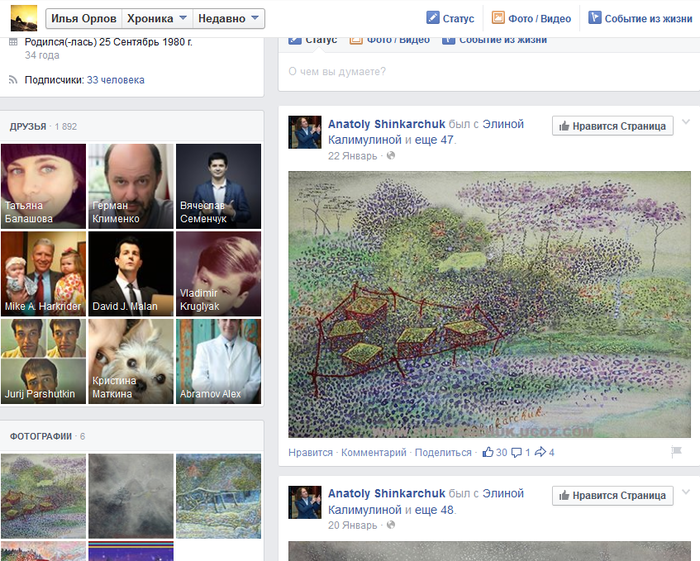Click the birthday calendar icon beside Родился(-лась)
700x561 pixels.
pyautogui.click(x=13, y=42)
